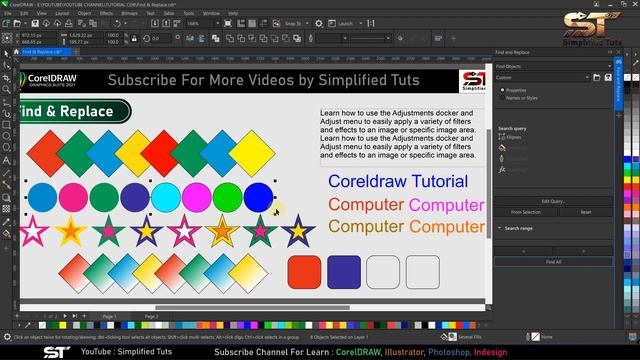The image size is (640, 360).
Task: Pick the no-color swatch in the bottom palette
Action: pyautogui.click(x=42, y=325)
